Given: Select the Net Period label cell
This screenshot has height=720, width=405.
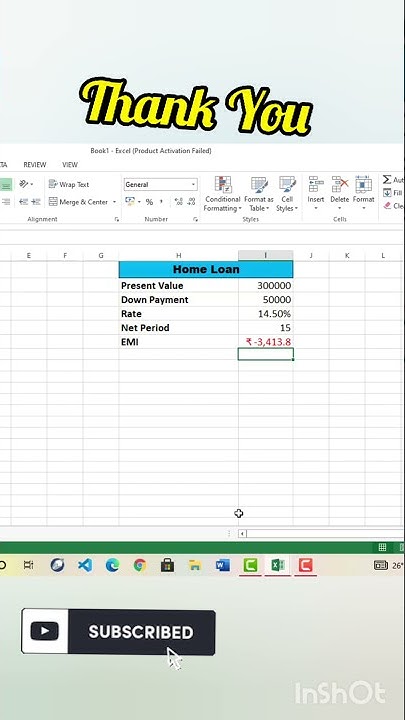Looking at the screenshot, I should pos(178,327).
